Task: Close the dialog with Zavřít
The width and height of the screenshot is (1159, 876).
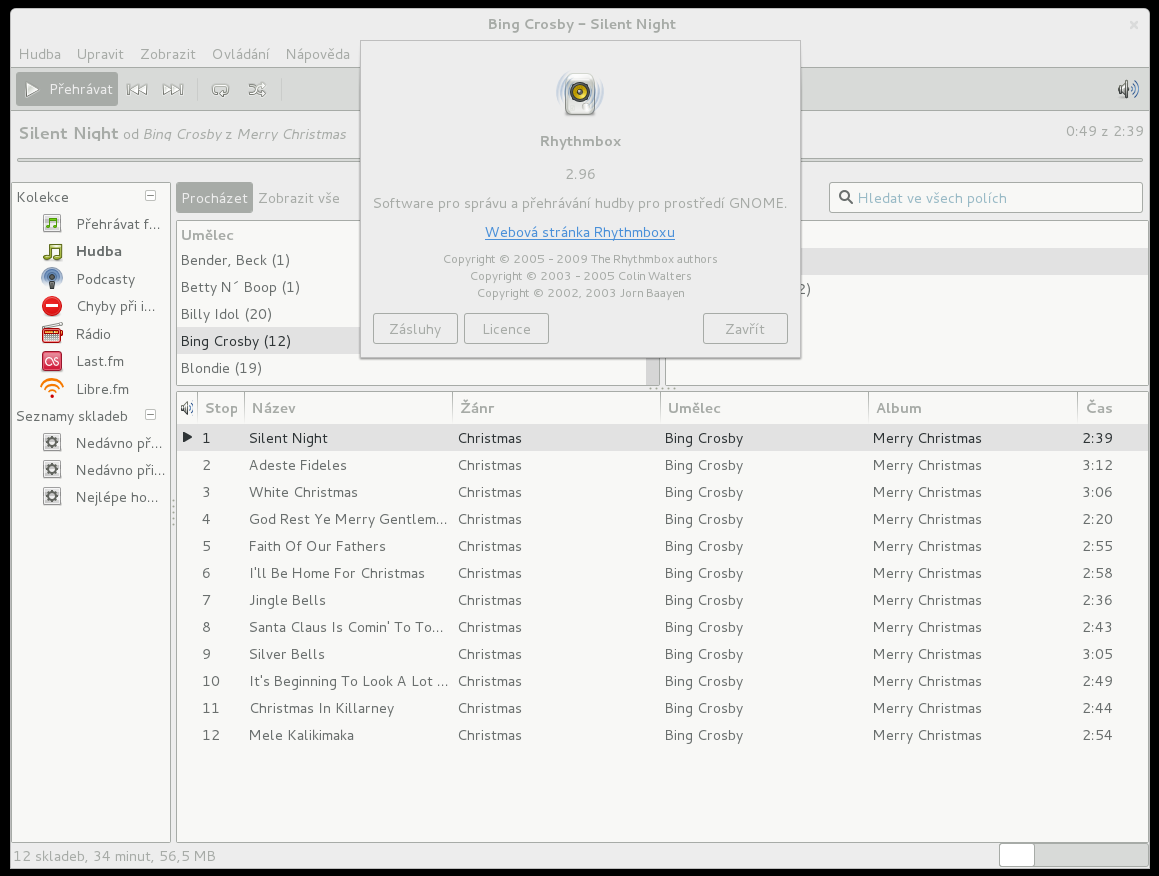Action: [x=745, y=329]
